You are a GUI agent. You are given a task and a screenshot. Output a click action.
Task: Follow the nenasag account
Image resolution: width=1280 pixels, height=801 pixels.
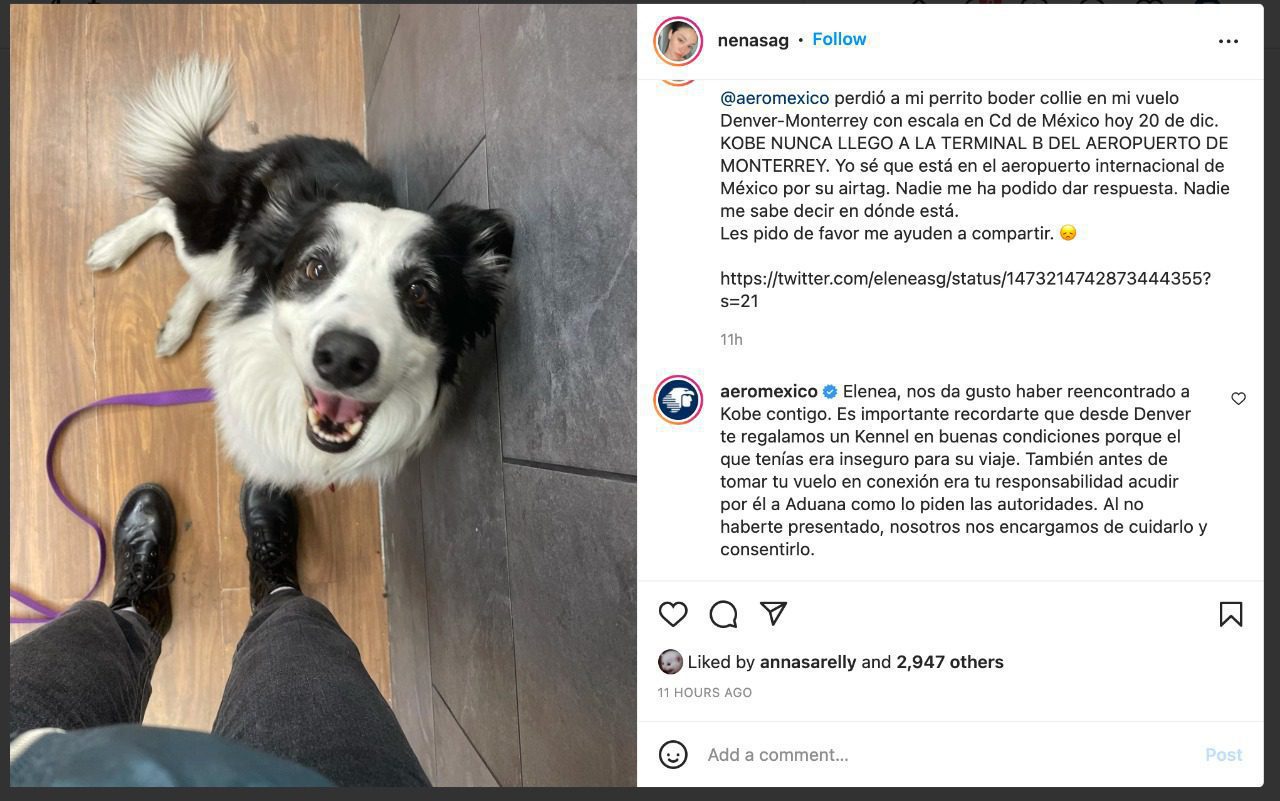click(x=839, y=39)
